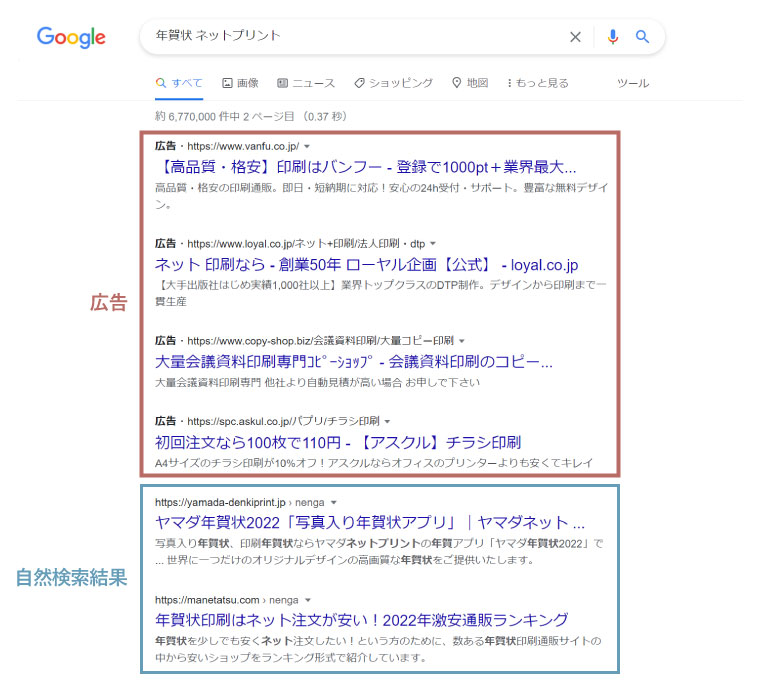Click the https://www.vanfu.co.jp/ URL text

(243, 146)
